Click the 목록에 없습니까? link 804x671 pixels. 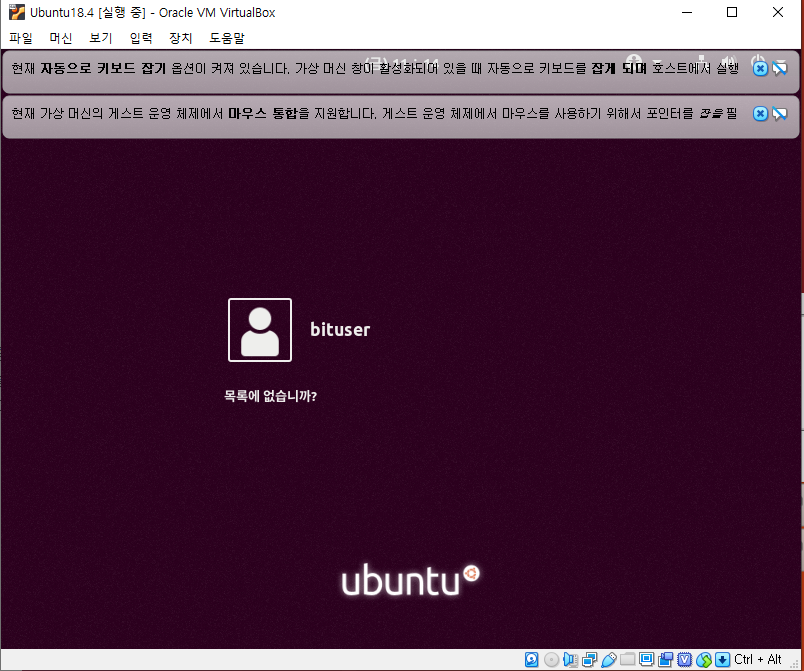click(271, 396)
